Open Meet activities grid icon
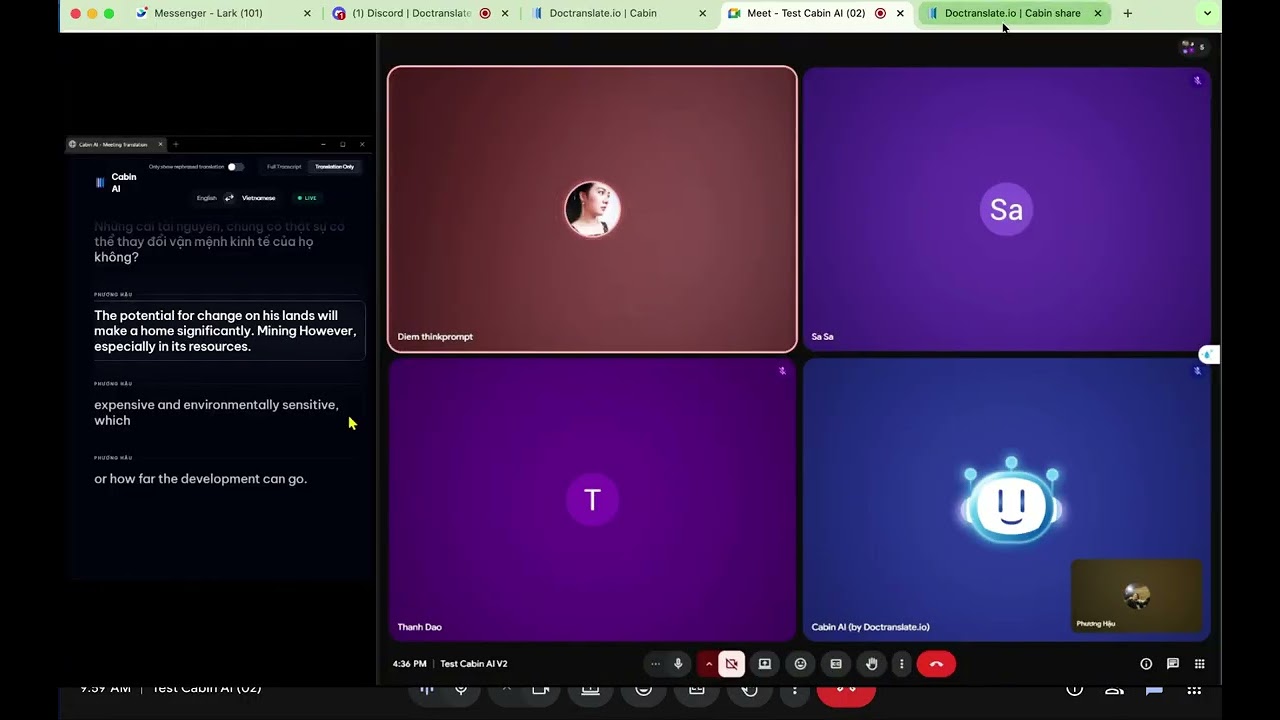The width and height of the screenshot is (1280, 720). point(1200,664)
